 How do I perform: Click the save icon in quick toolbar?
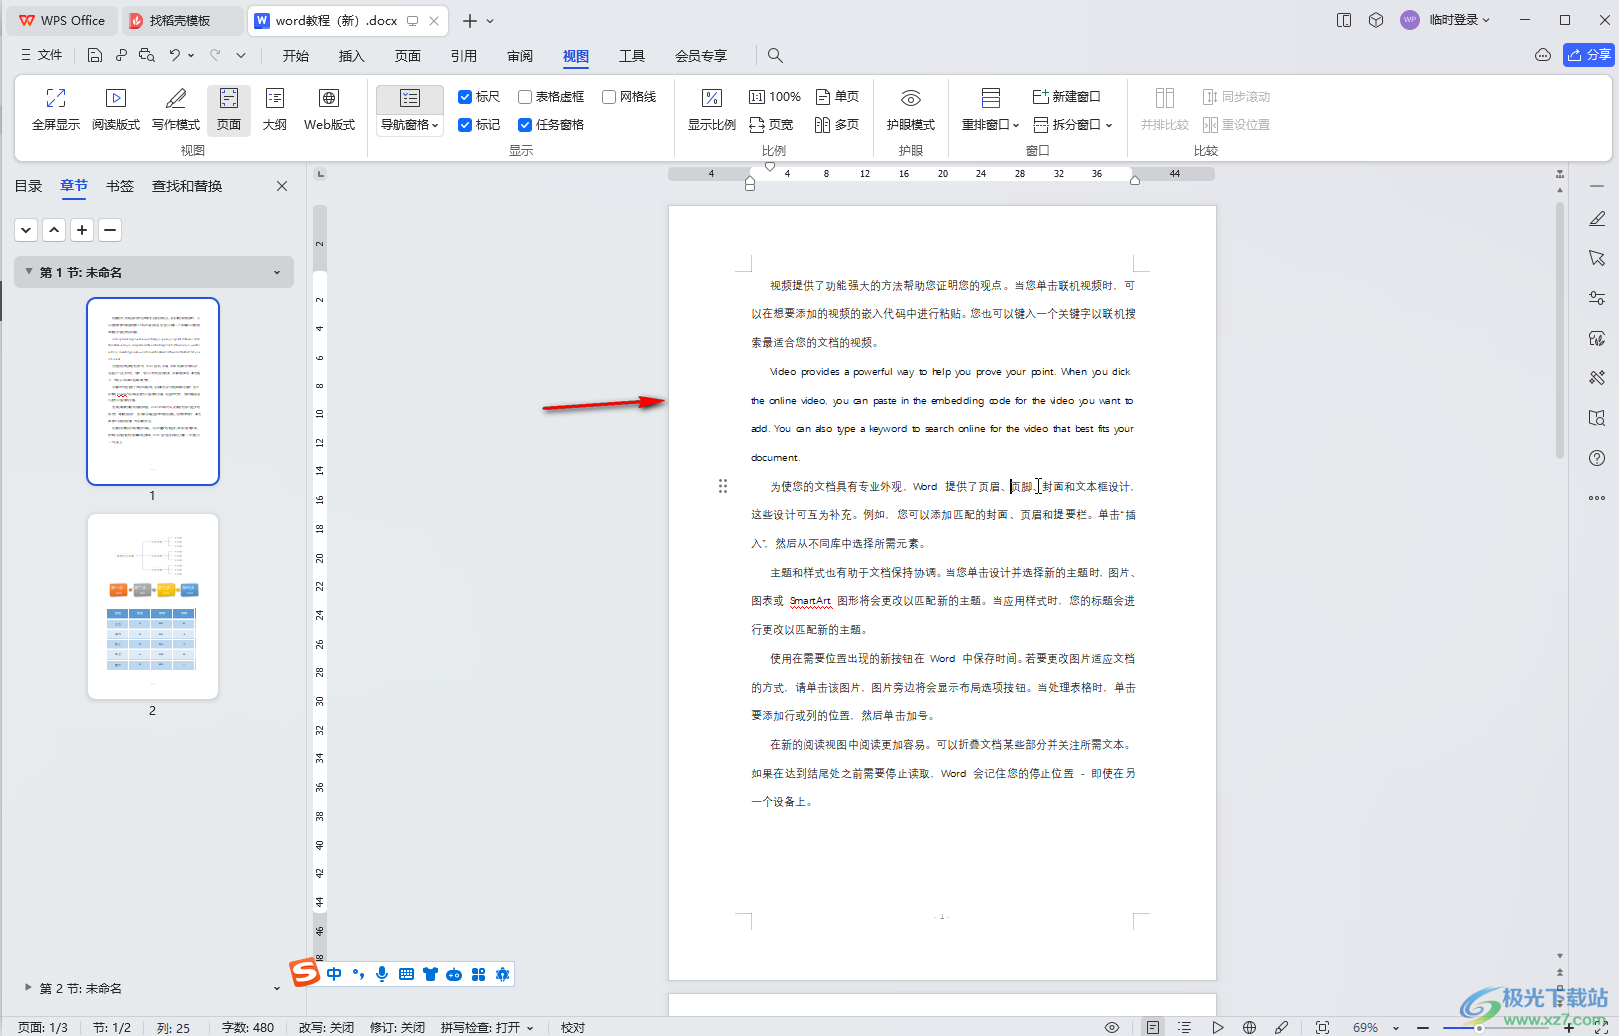click(95, 55)
